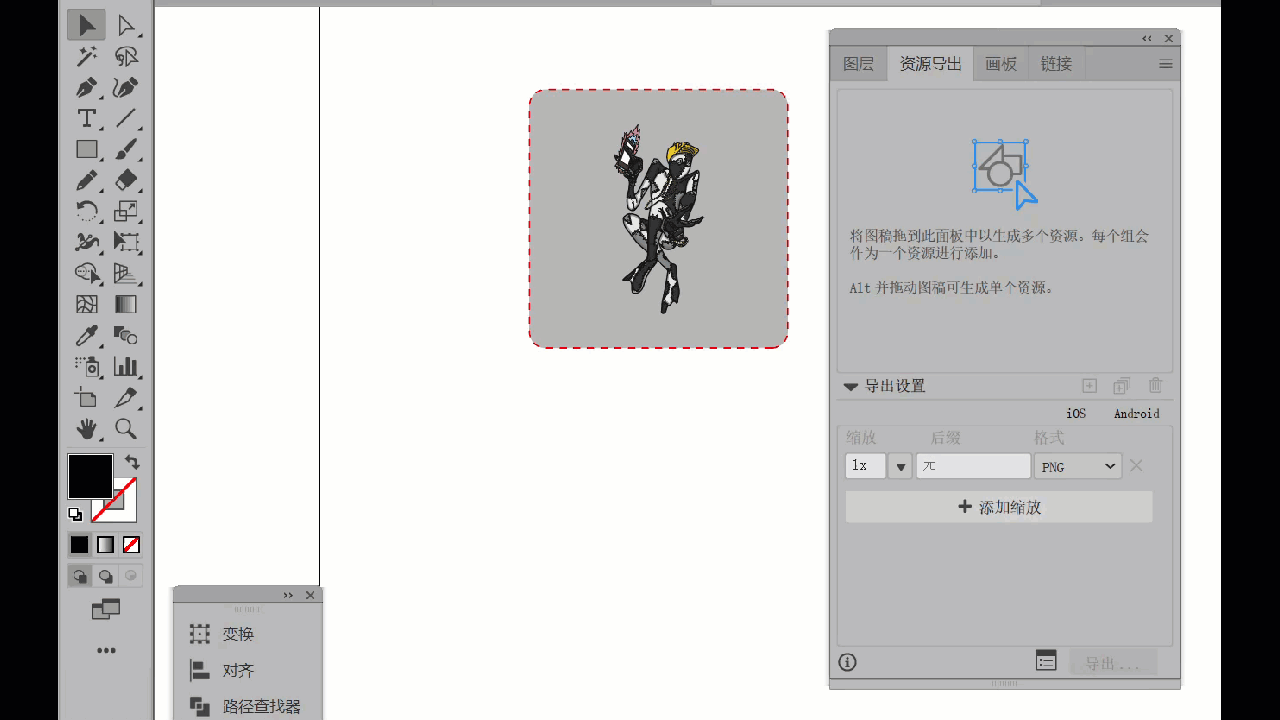Pick the Perspective Grid tool

[x=125, y=273]
